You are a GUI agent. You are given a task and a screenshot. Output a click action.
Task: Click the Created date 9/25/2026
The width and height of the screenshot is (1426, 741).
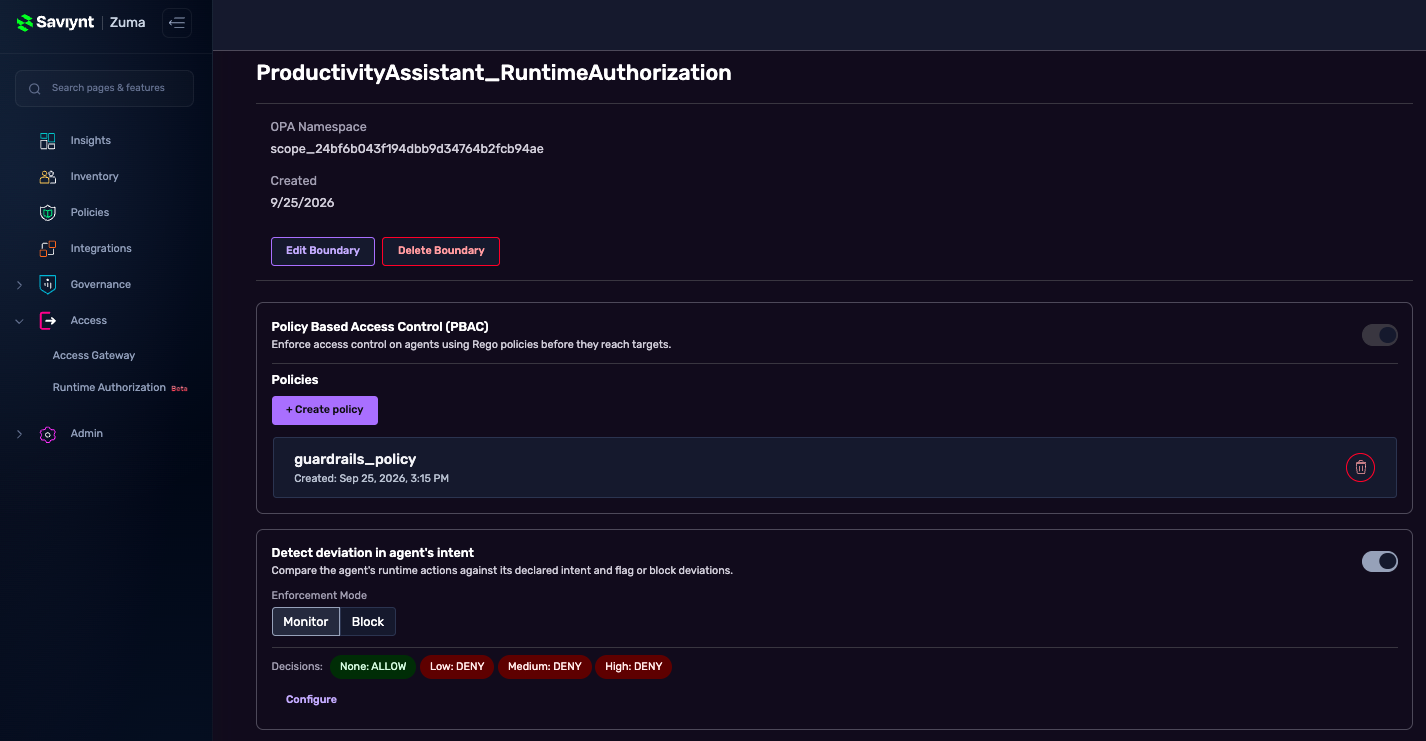[x=302, y=203]
